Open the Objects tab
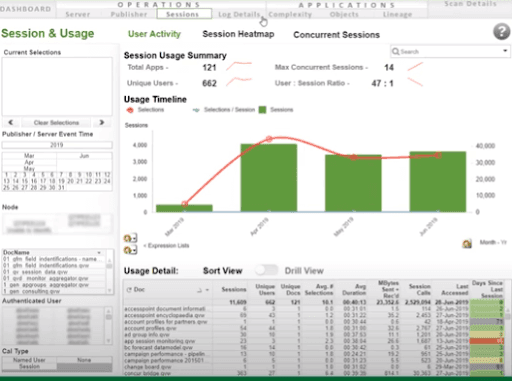 pos(344,14)
